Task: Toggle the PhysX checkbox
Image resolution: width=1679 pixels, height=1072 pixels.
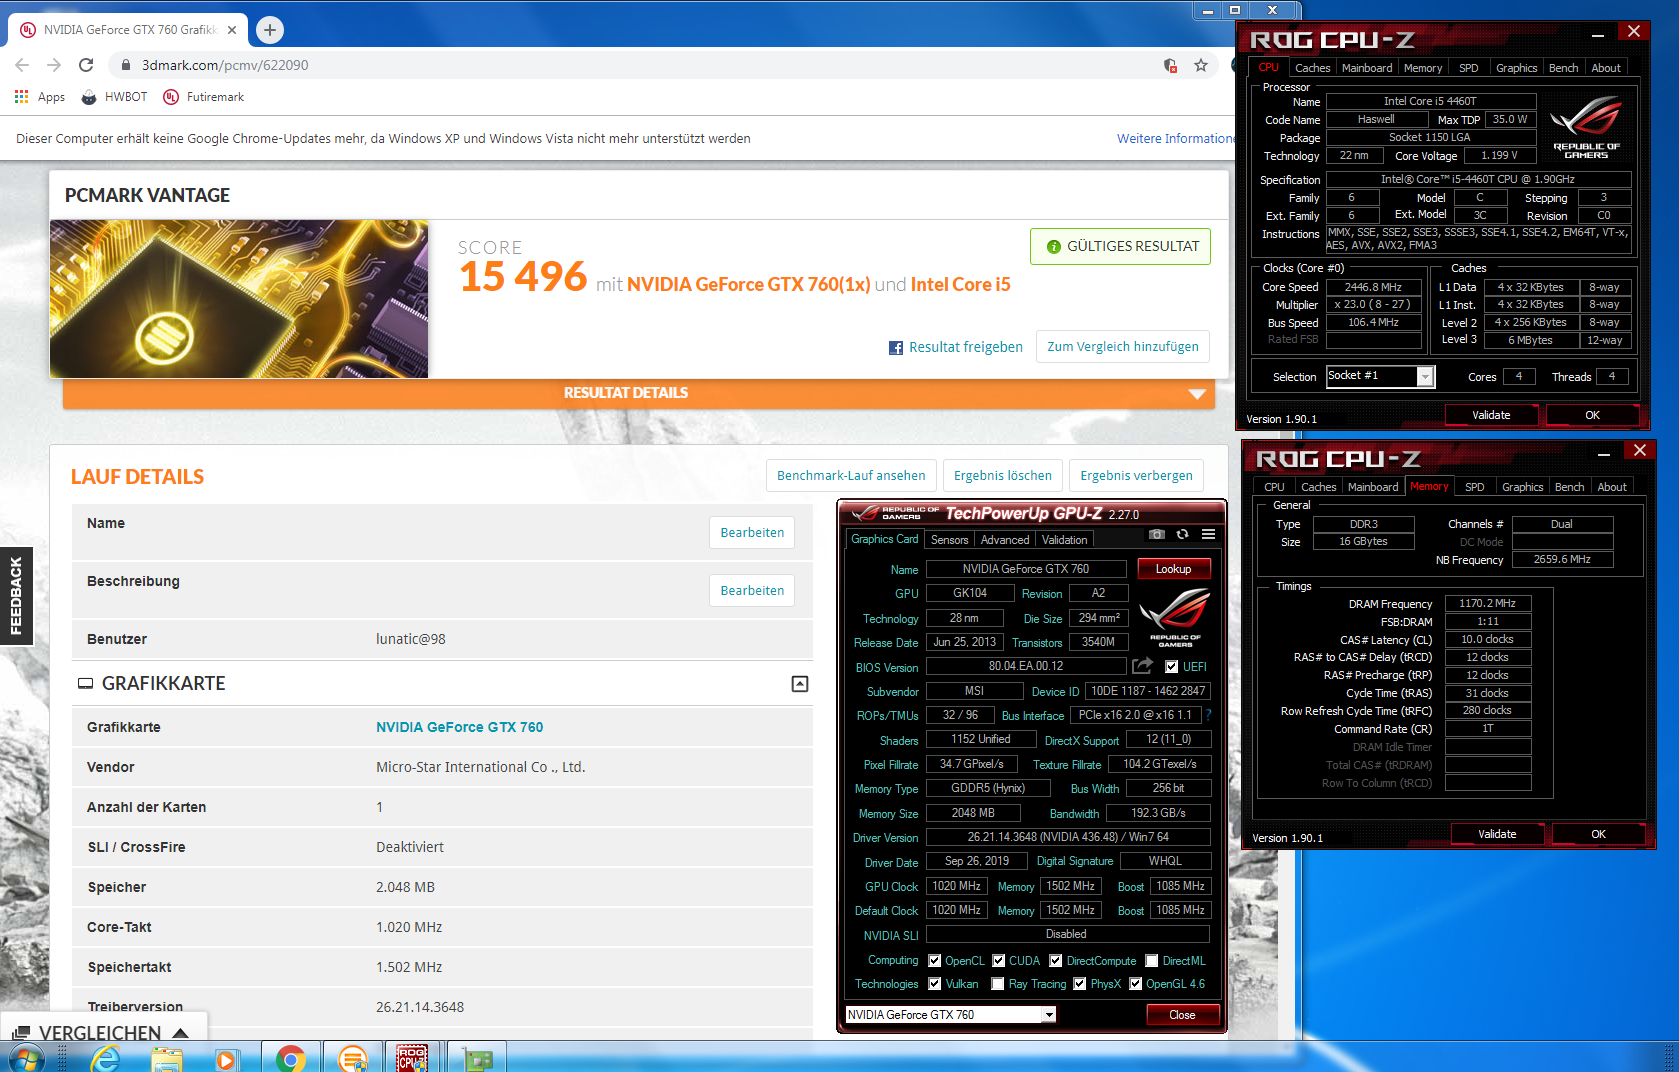Action: coord(1080,984)
